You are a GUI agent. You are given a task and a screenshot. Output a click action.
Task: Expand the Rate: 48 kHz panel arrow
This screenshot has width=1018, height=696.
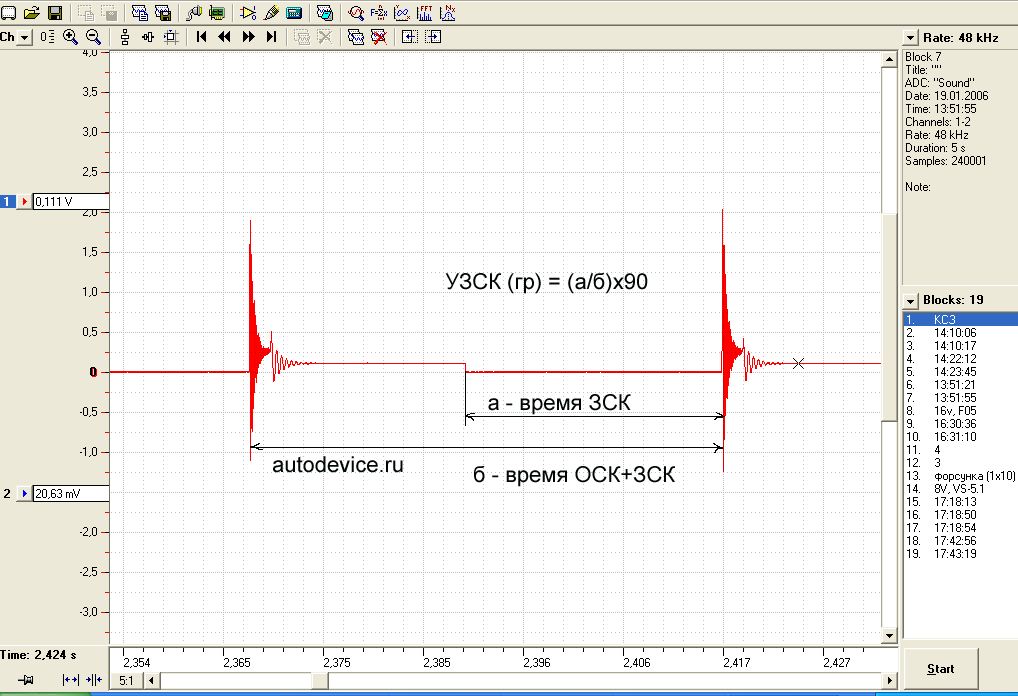(910, 38)
